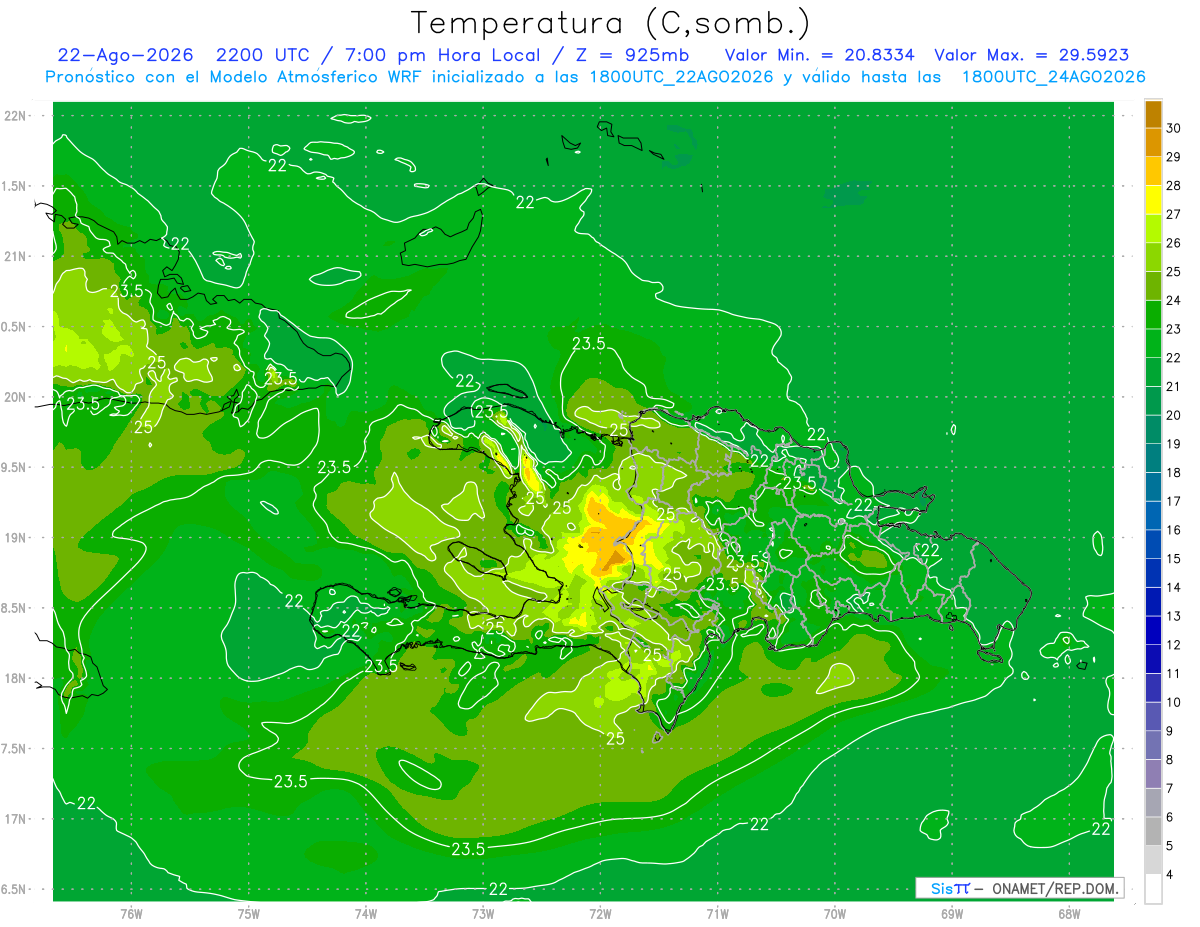Pick the dark orange swatch above legend value 30
The height and width of the screenshot is (927, 1200).
(1153, 114)
